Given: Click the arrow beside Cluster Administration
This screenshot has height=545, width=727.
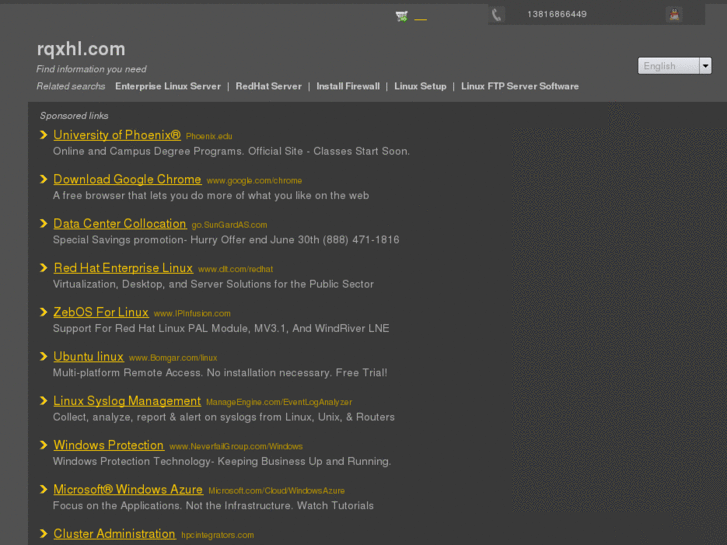Looking at the screenshot, I should [44, 534].
